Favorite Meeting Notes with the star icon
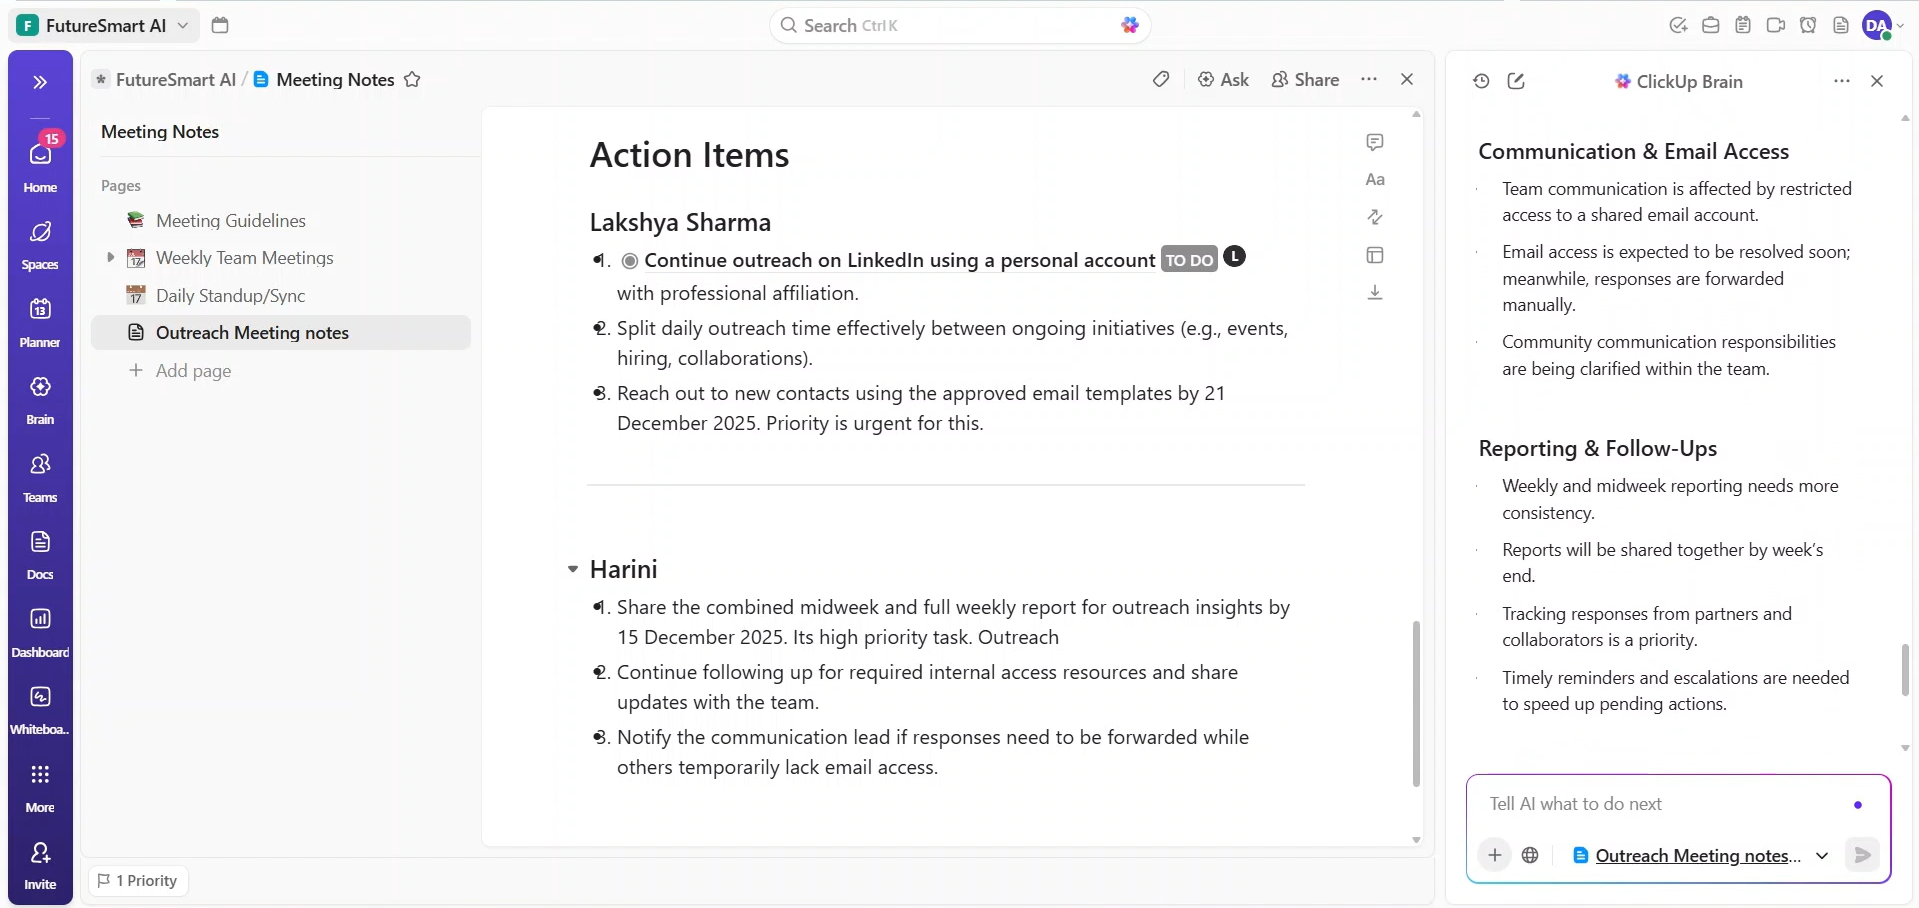 click(x=412, y=80)
